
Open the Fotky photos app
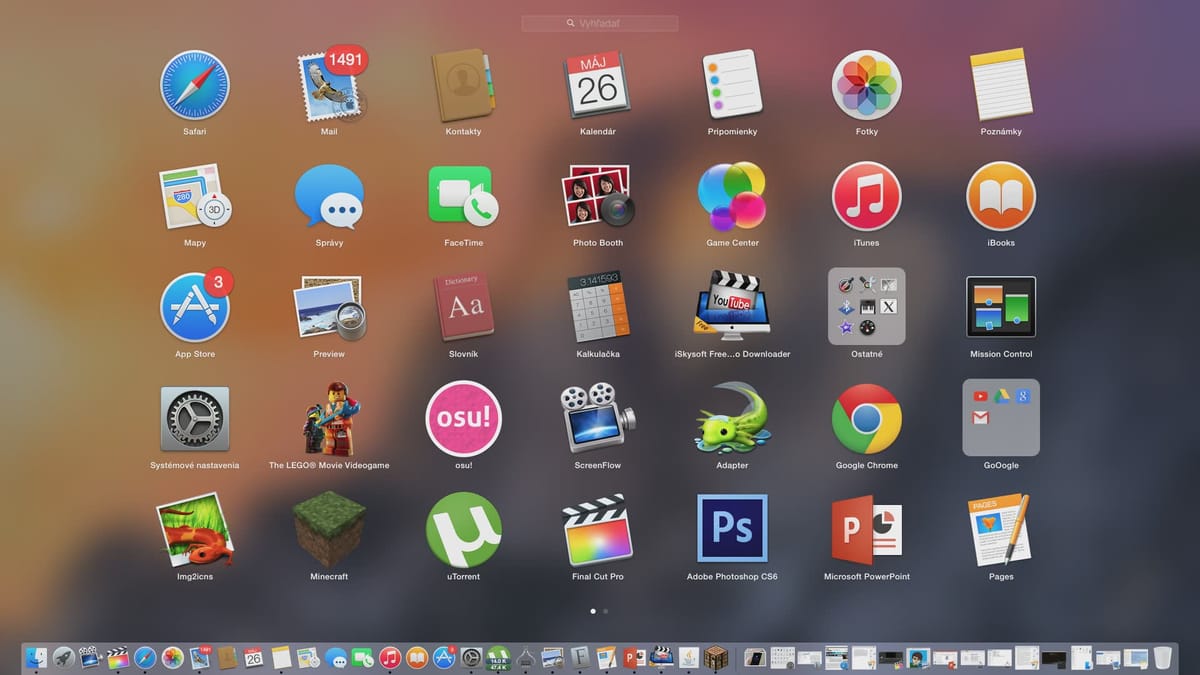[x=867, y=86]
